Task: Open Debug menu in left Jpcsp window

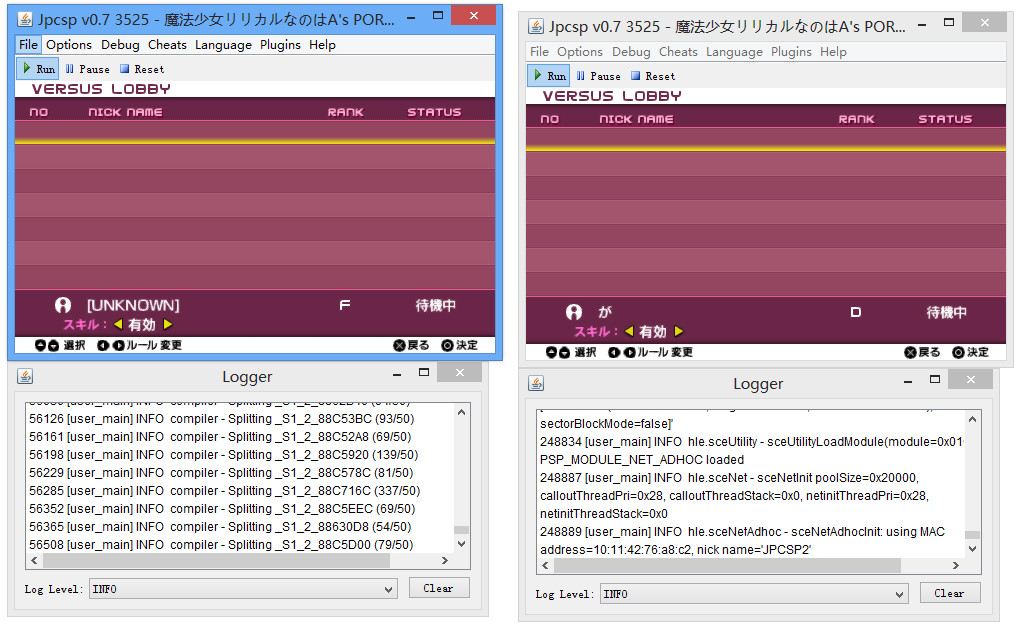Action: pyautogui.click(x=121, y=45)
